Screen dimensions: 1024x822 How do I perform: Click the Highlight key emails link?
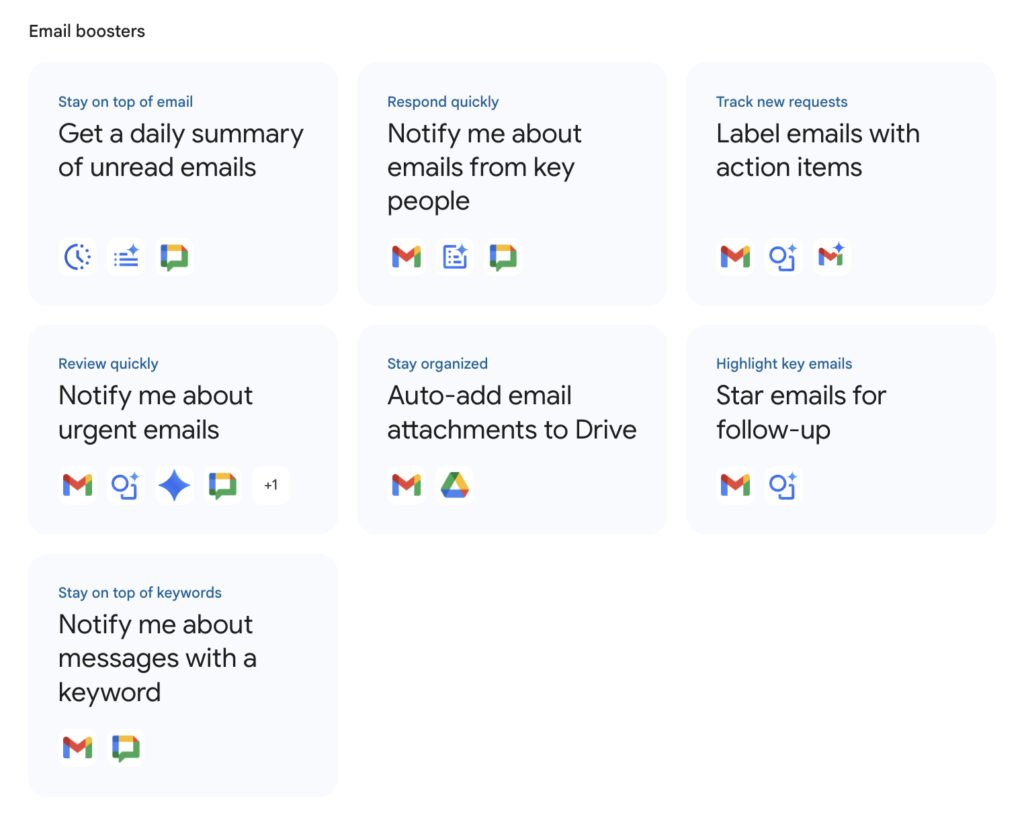784,363
